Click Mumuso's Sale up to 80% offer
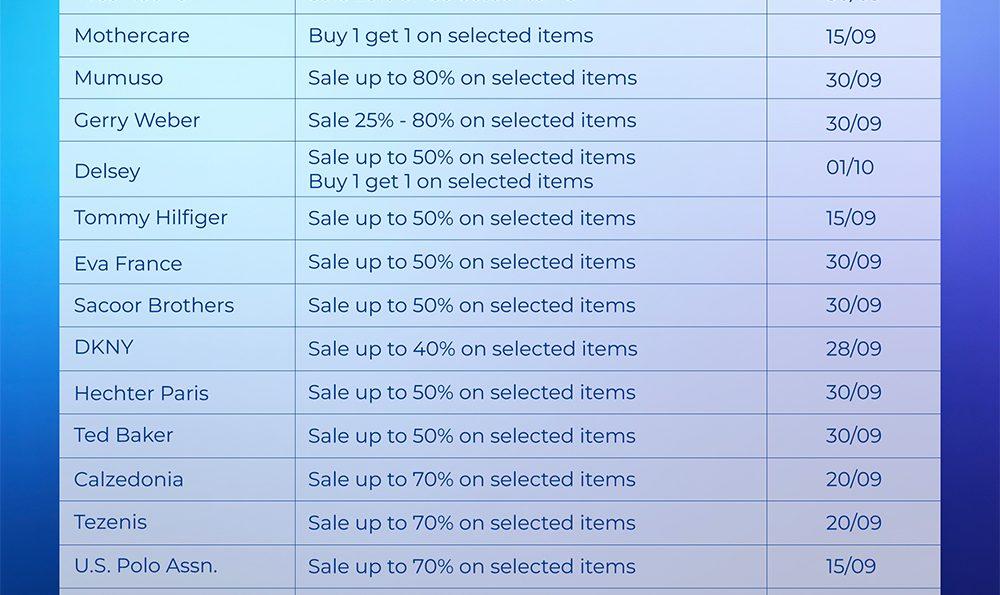This screenshot has width=1000, height=595. coord(472,78)
